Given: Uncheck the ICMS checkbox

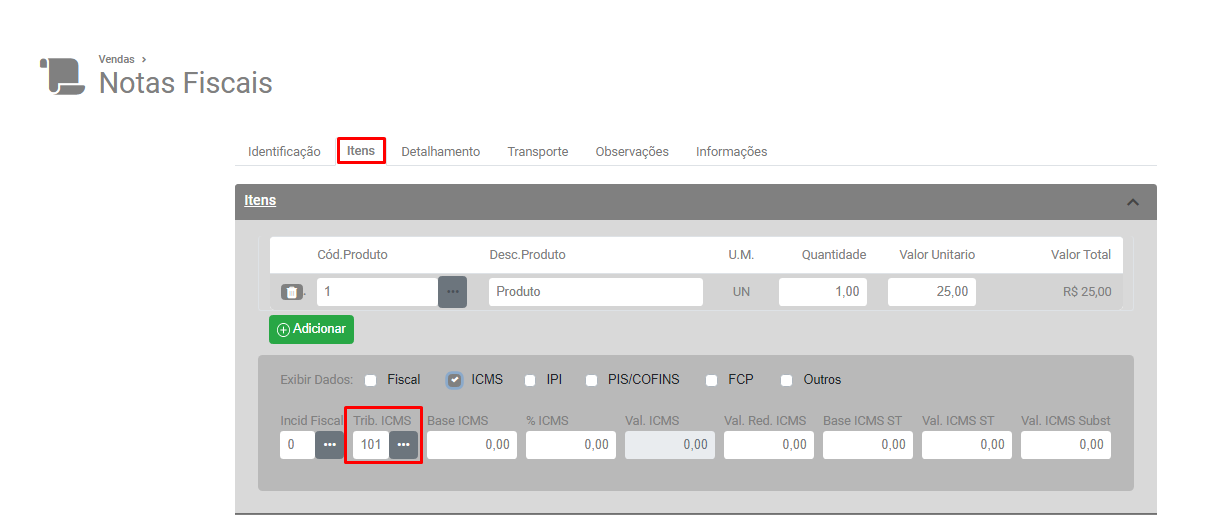Looking at the screenshot, I should [455, 380].
